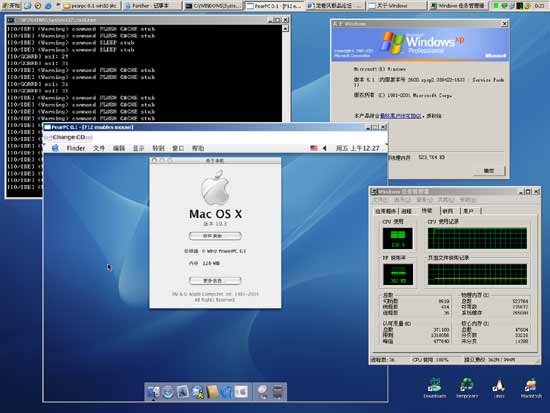Open the 转到 (Go) menu in Finder

[158, 148]
